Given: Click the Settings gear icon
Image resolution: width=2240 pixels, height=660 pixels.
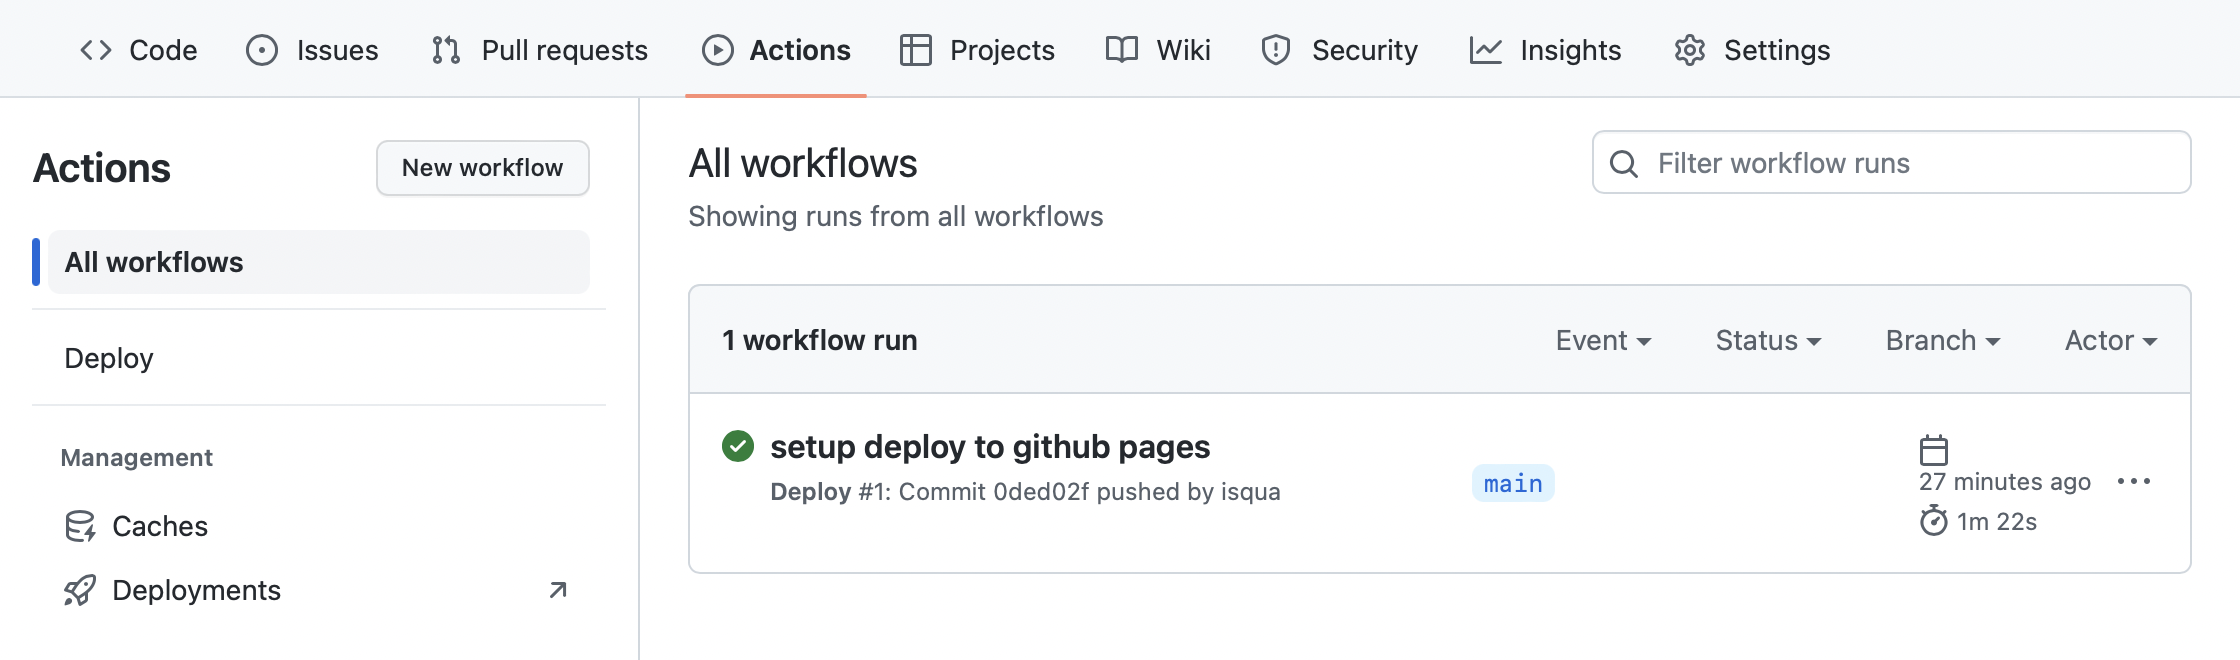Looking at the screenshot, I should [1690, 50].
